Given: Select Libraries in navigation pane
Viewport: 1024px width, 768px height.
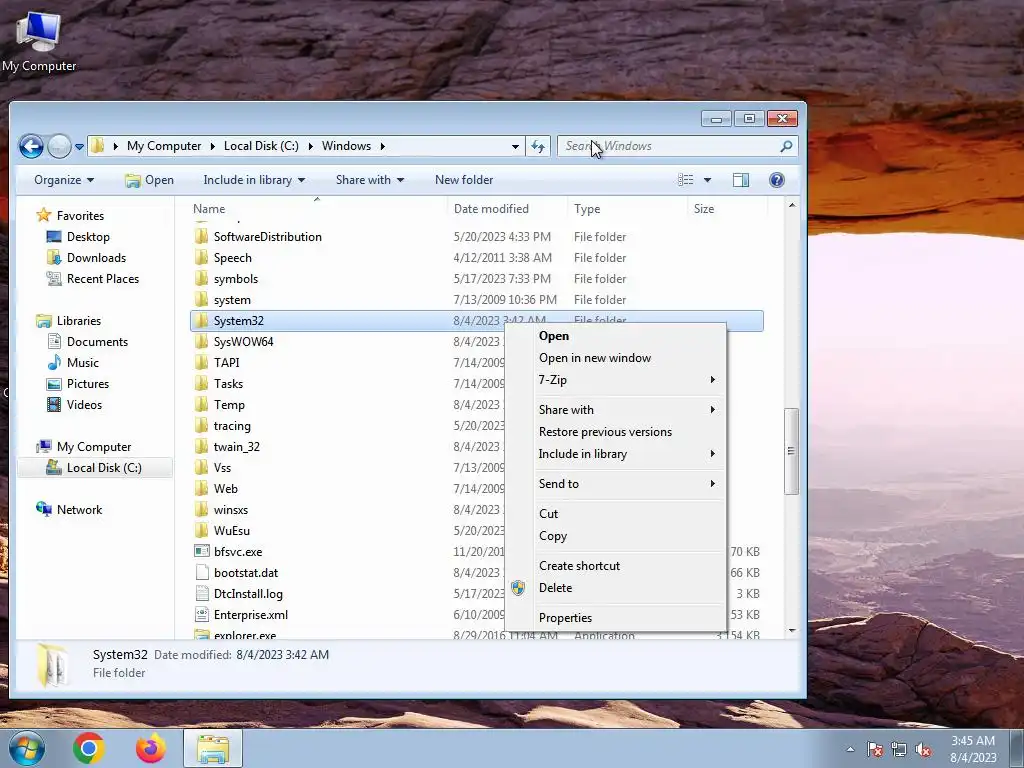Looking at the screenshot, I should 69,321.
